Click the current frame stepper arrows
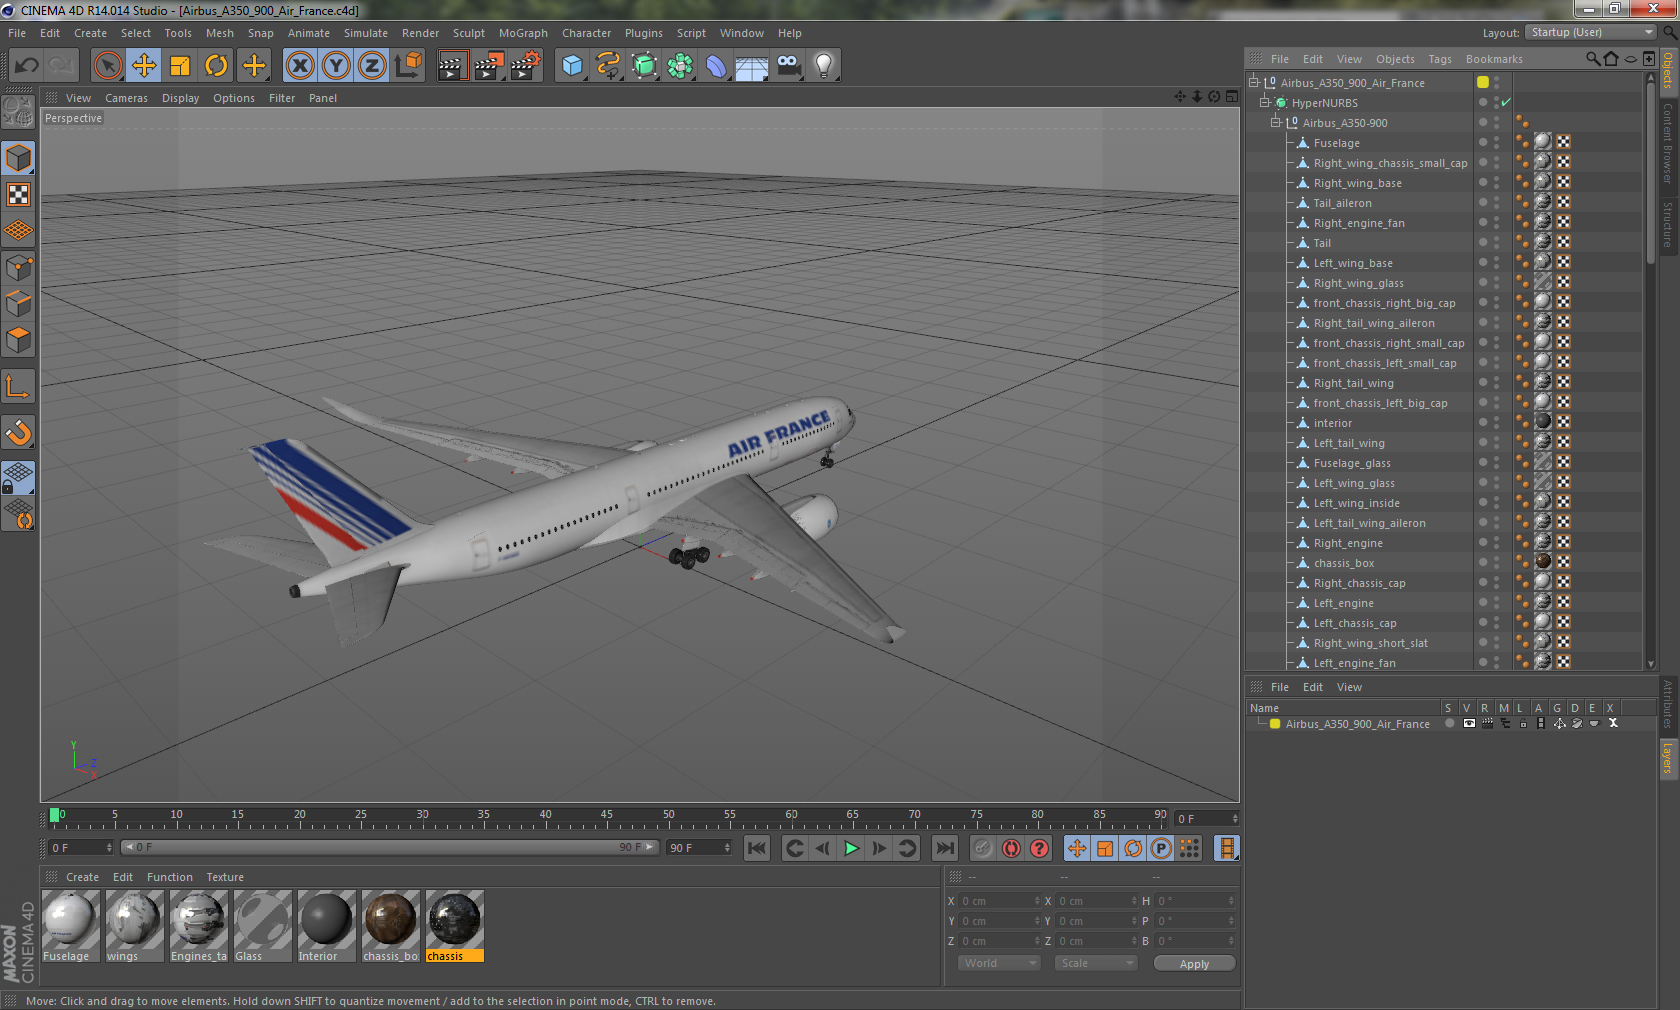This screenshot has height=1010, width=1680. pos(1235,818)
